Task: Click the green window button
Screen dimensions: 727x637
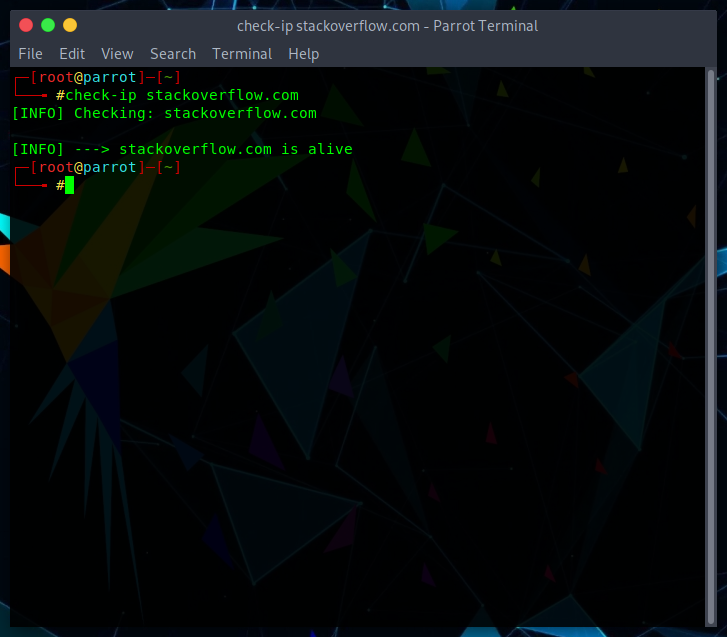Action: tap(48, 25)
